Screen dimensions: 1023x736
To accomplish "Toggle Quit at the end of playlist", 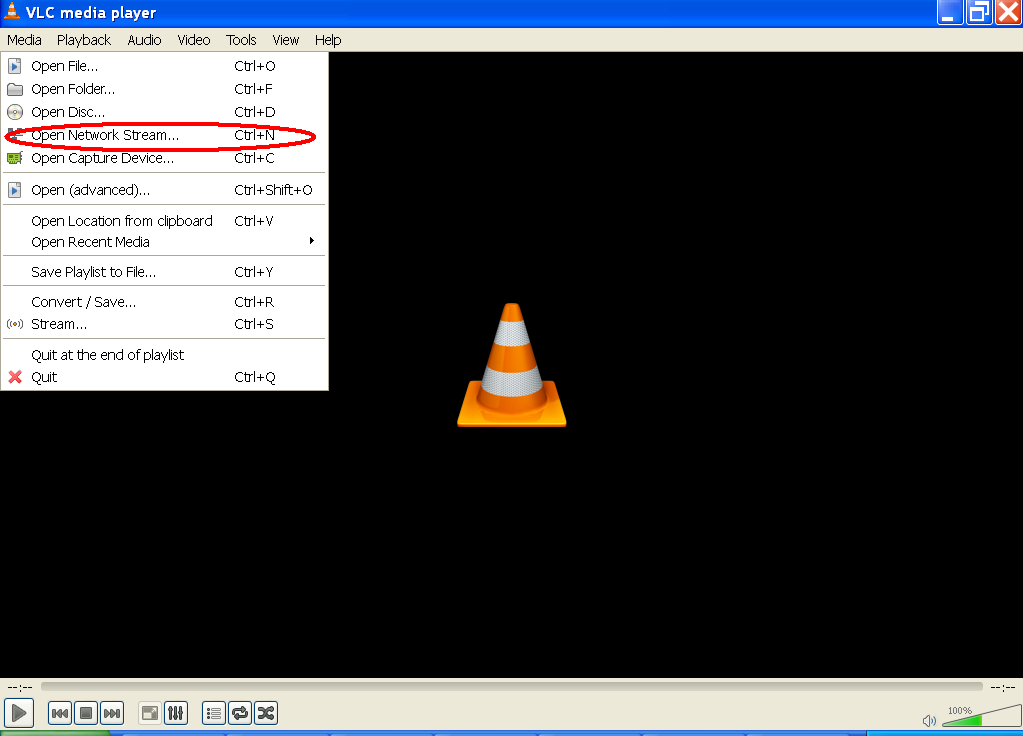I will [x=164, y=355].
